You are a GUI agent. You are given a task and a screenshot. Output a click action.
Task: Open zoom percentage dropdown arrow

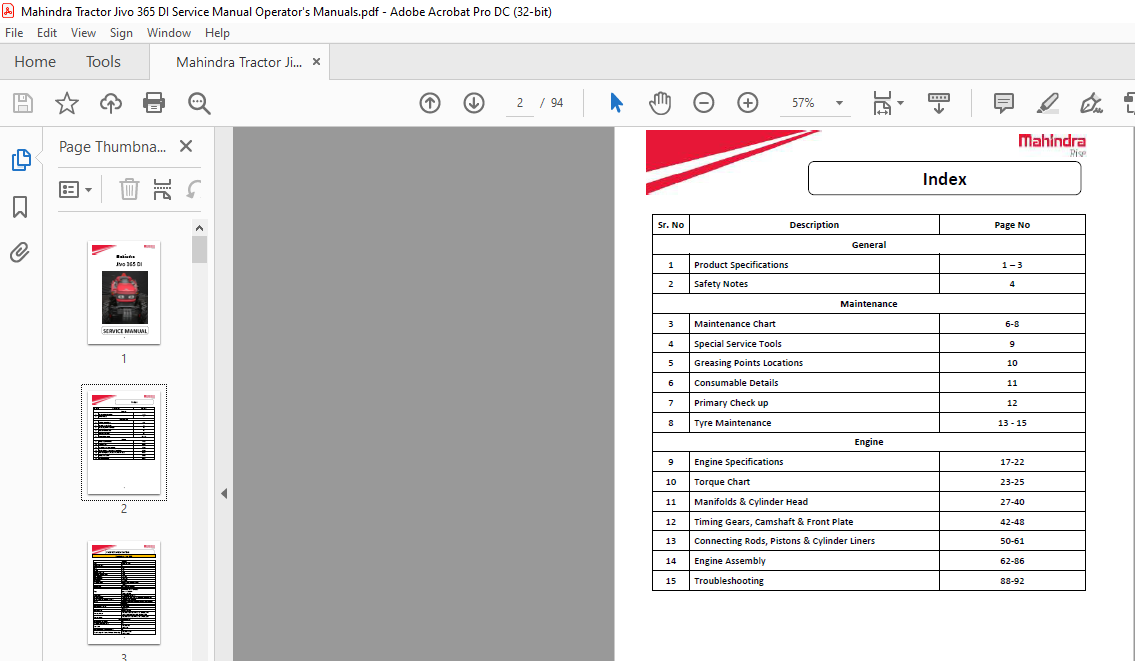(839, 103)
